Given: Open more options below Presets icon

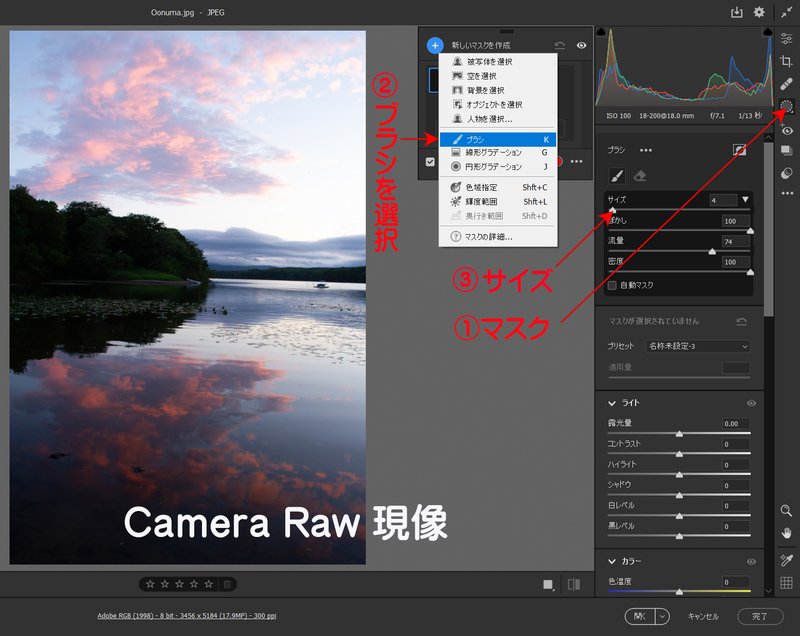Looking at the screenshot, I should click(x=787, y=193).
